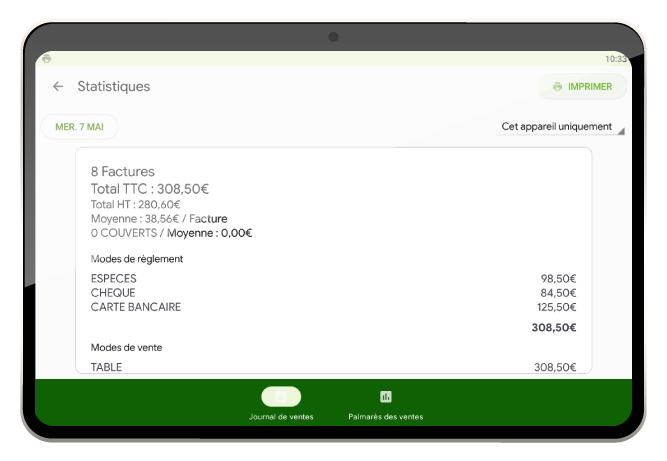Click the 0 COUVERTS average line
Screen dimensions: 667x461
pyautogui.click(x=171, y=233)
